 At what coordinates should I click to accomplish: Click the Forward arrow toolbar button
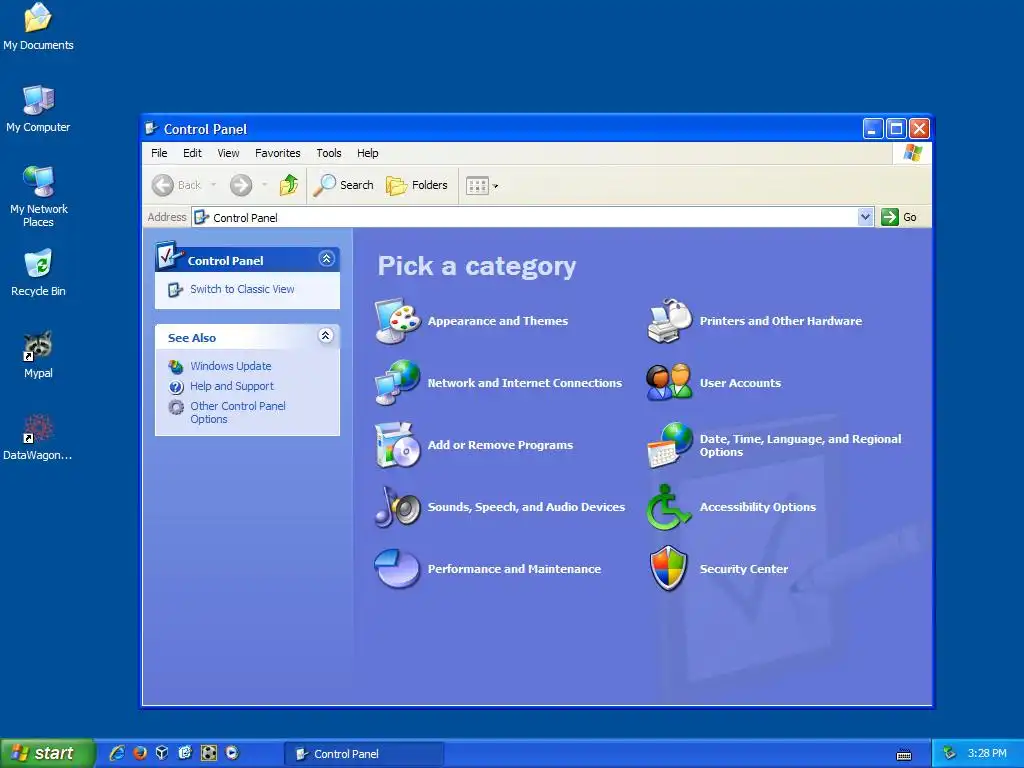[x=241, y=185]
